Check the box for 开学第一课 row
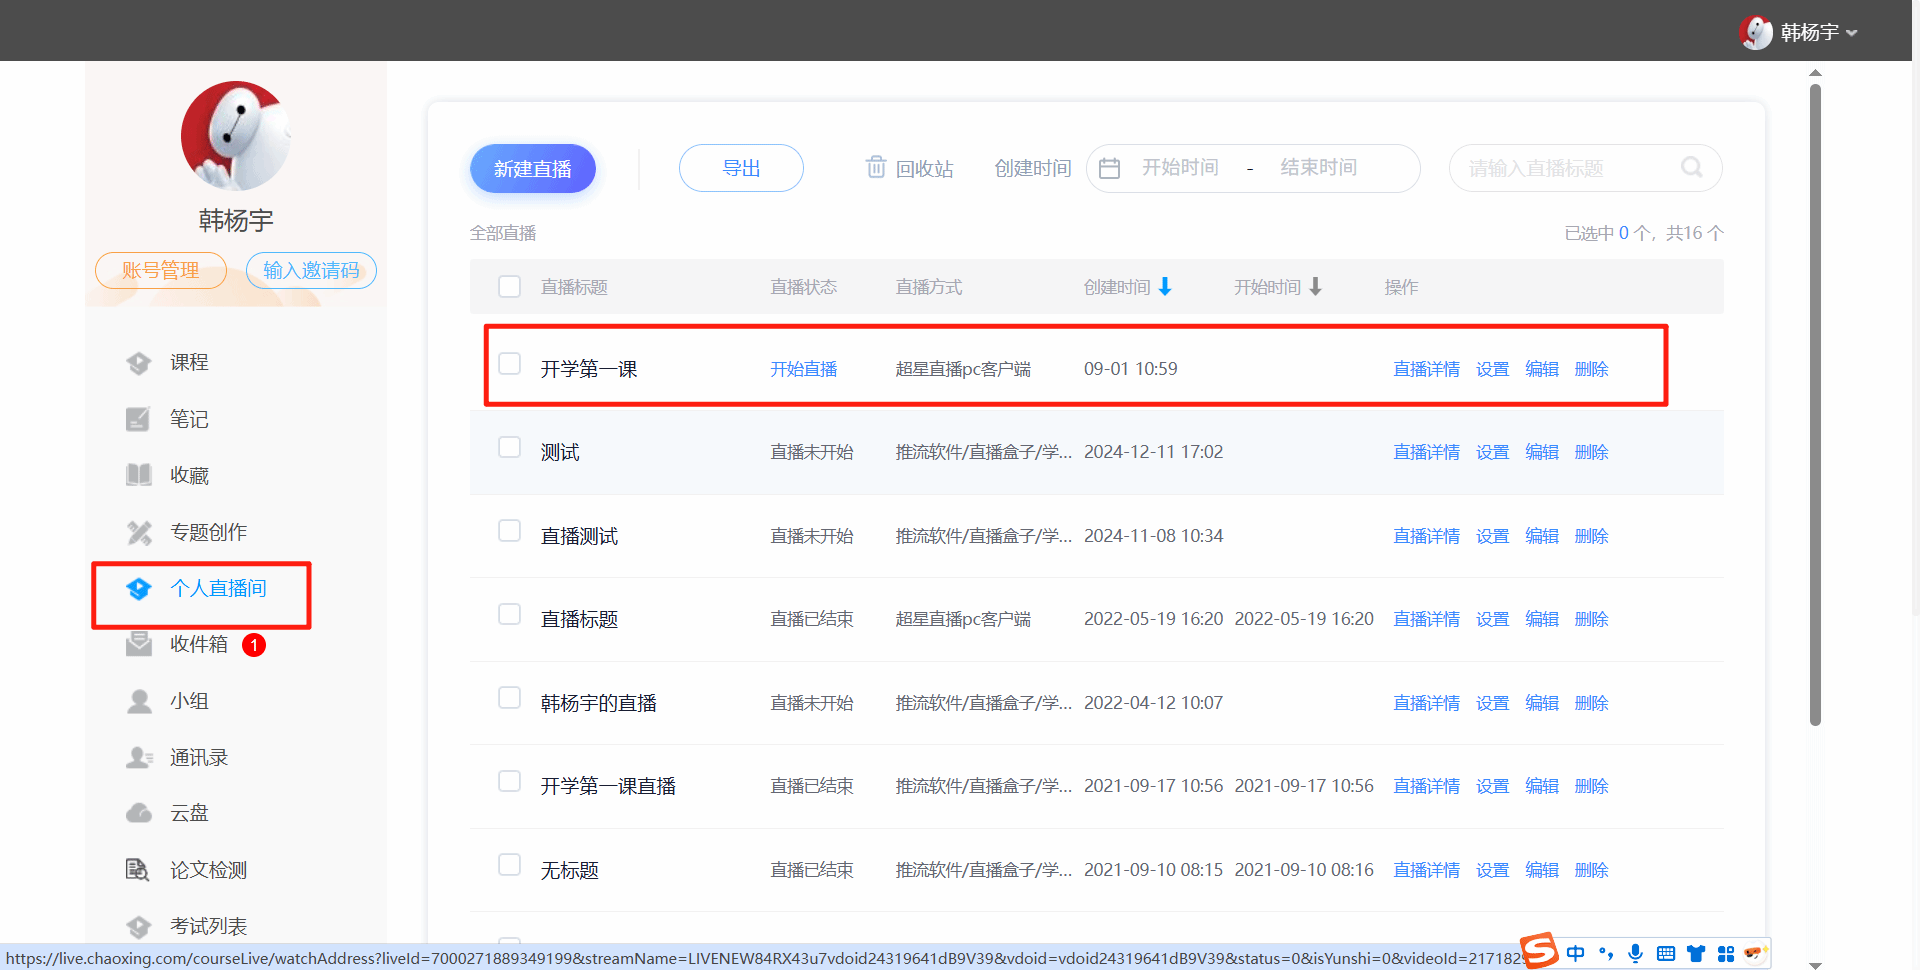This screenshot has height=970, width=1920. click(x=510, y=364)
